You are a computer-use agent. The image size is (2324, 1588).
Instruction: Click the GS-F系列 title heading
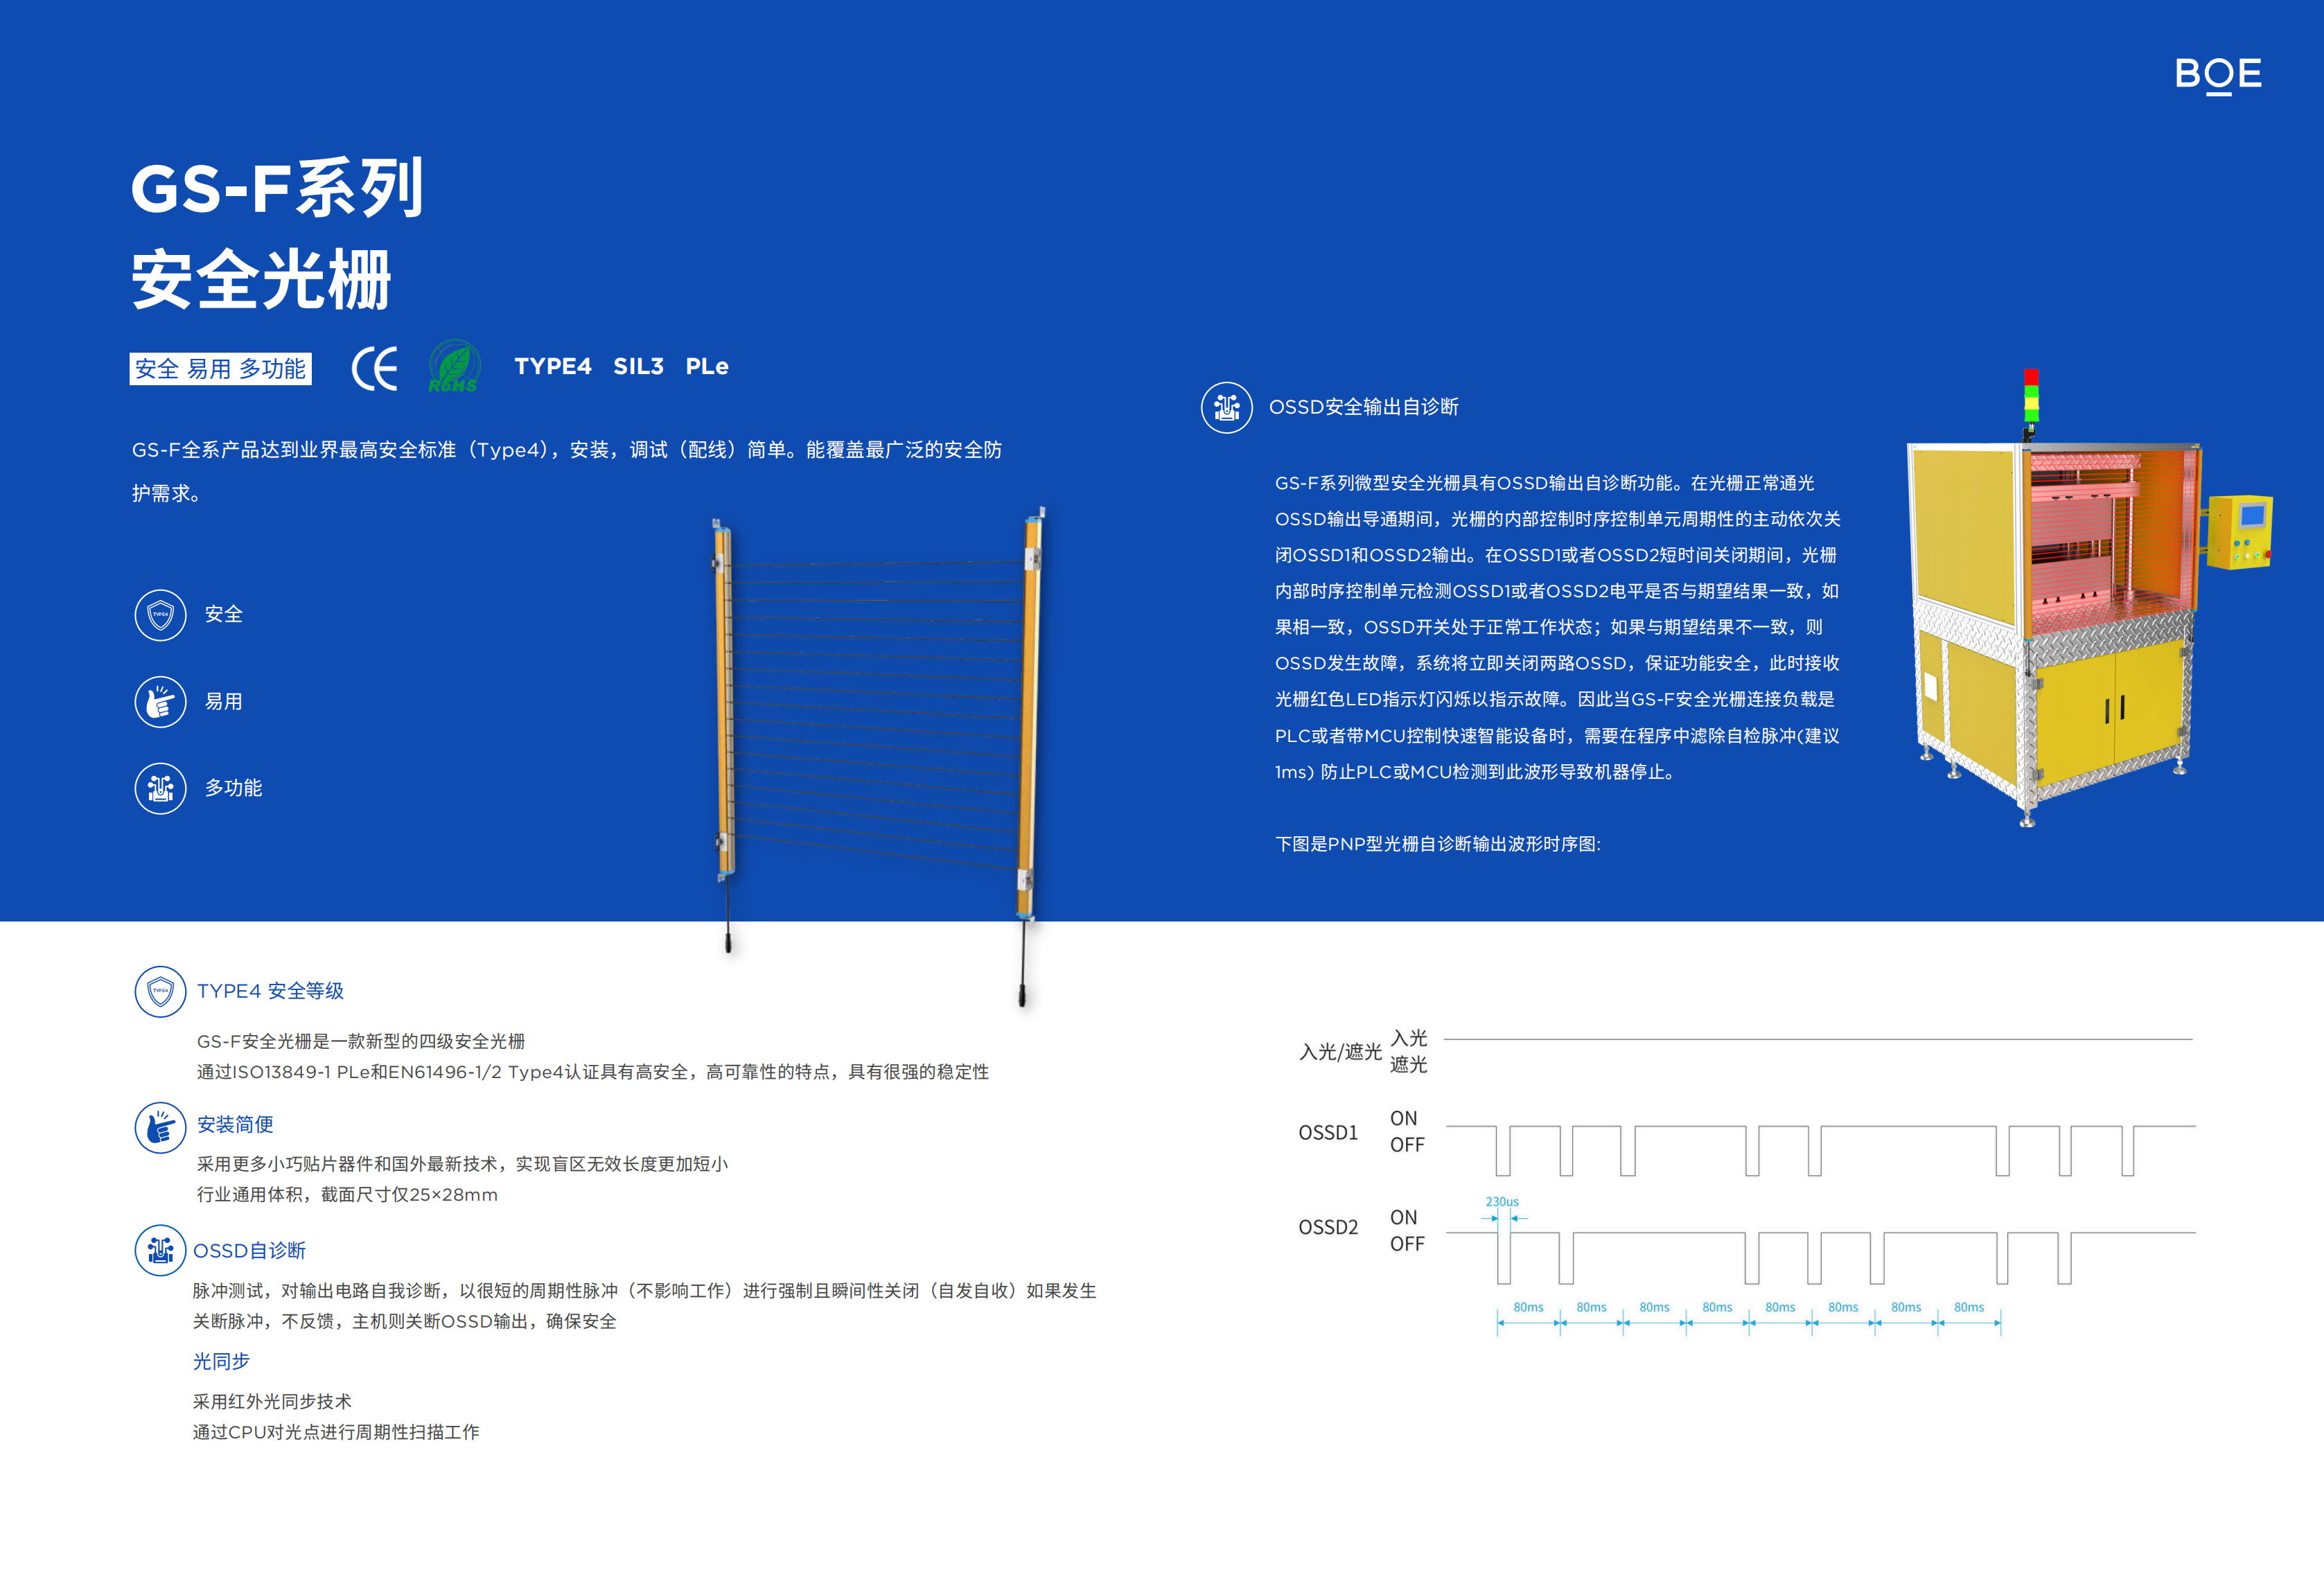tap(277, 188)
